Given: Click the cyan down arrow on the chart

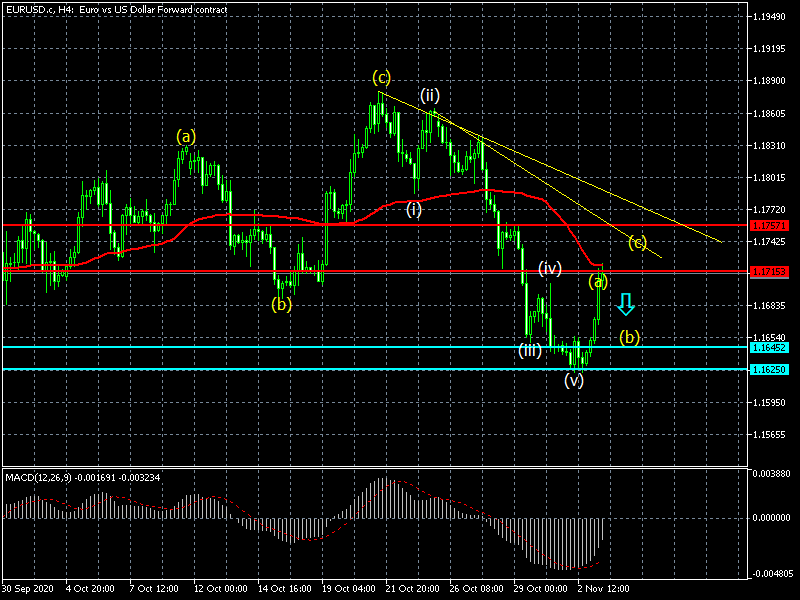Looking at the screenshot, I should tap(626, 304).
